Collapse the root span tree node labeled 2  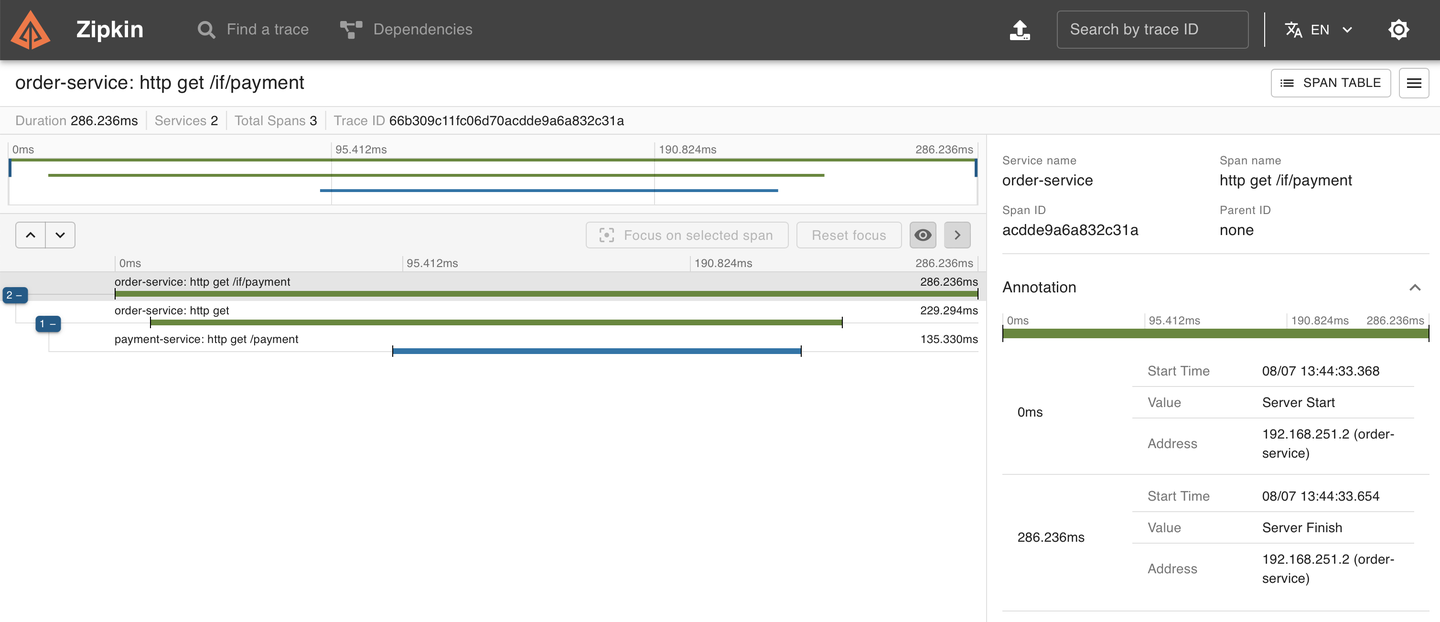pos(15,295)
